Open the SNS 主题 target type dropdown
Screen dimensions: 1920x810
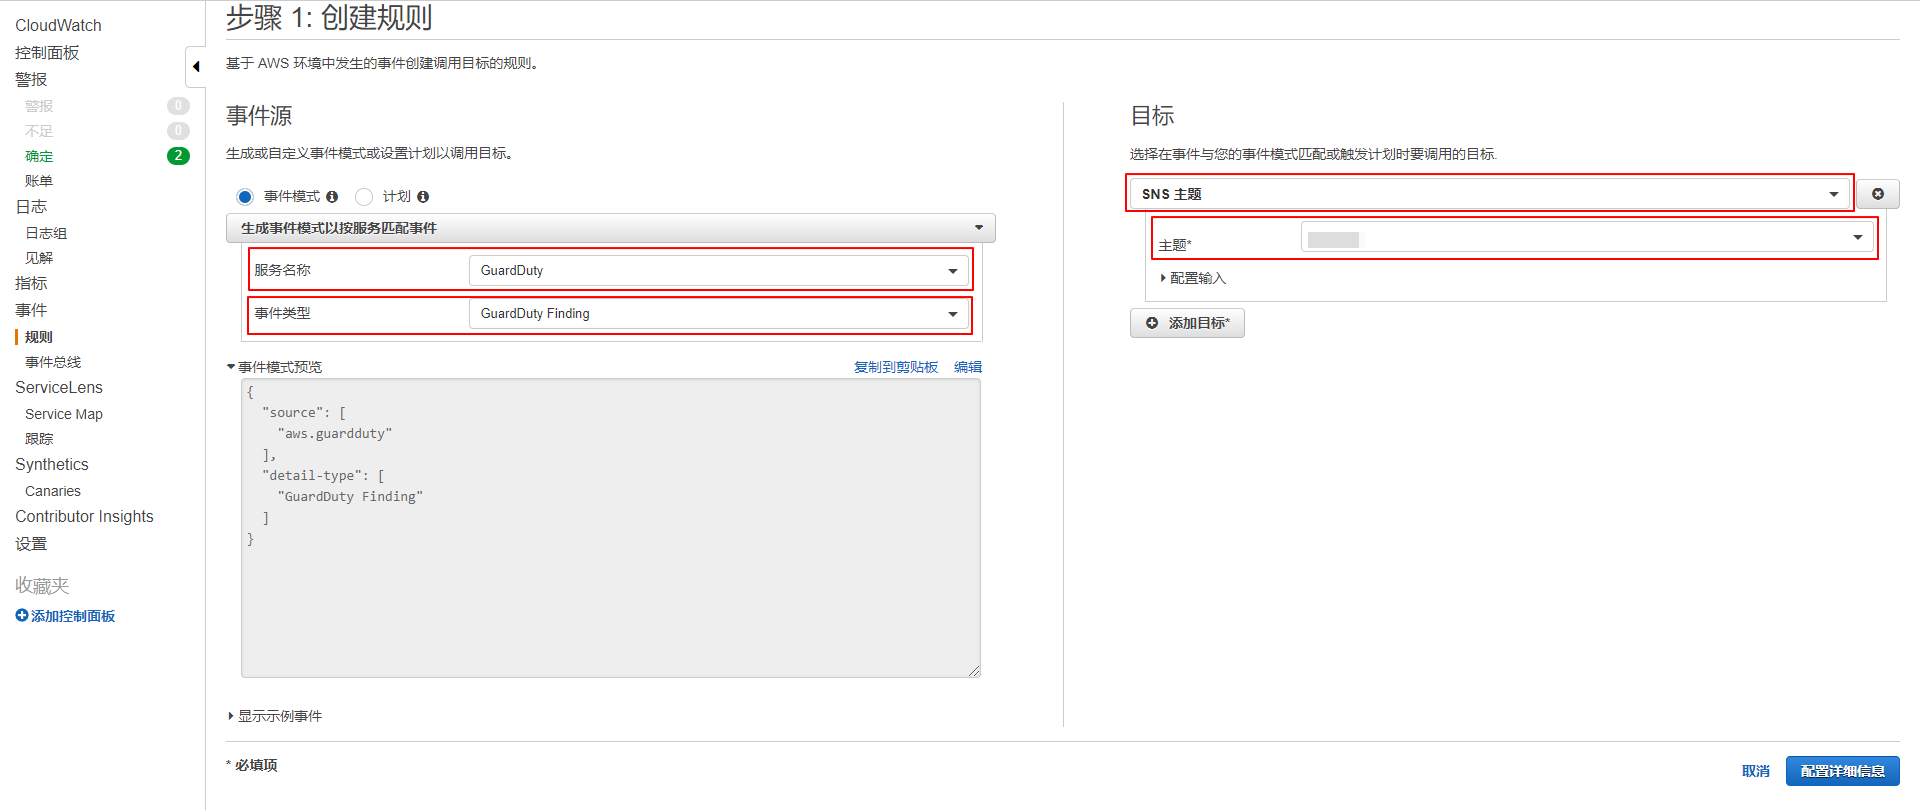[1489, 194]
